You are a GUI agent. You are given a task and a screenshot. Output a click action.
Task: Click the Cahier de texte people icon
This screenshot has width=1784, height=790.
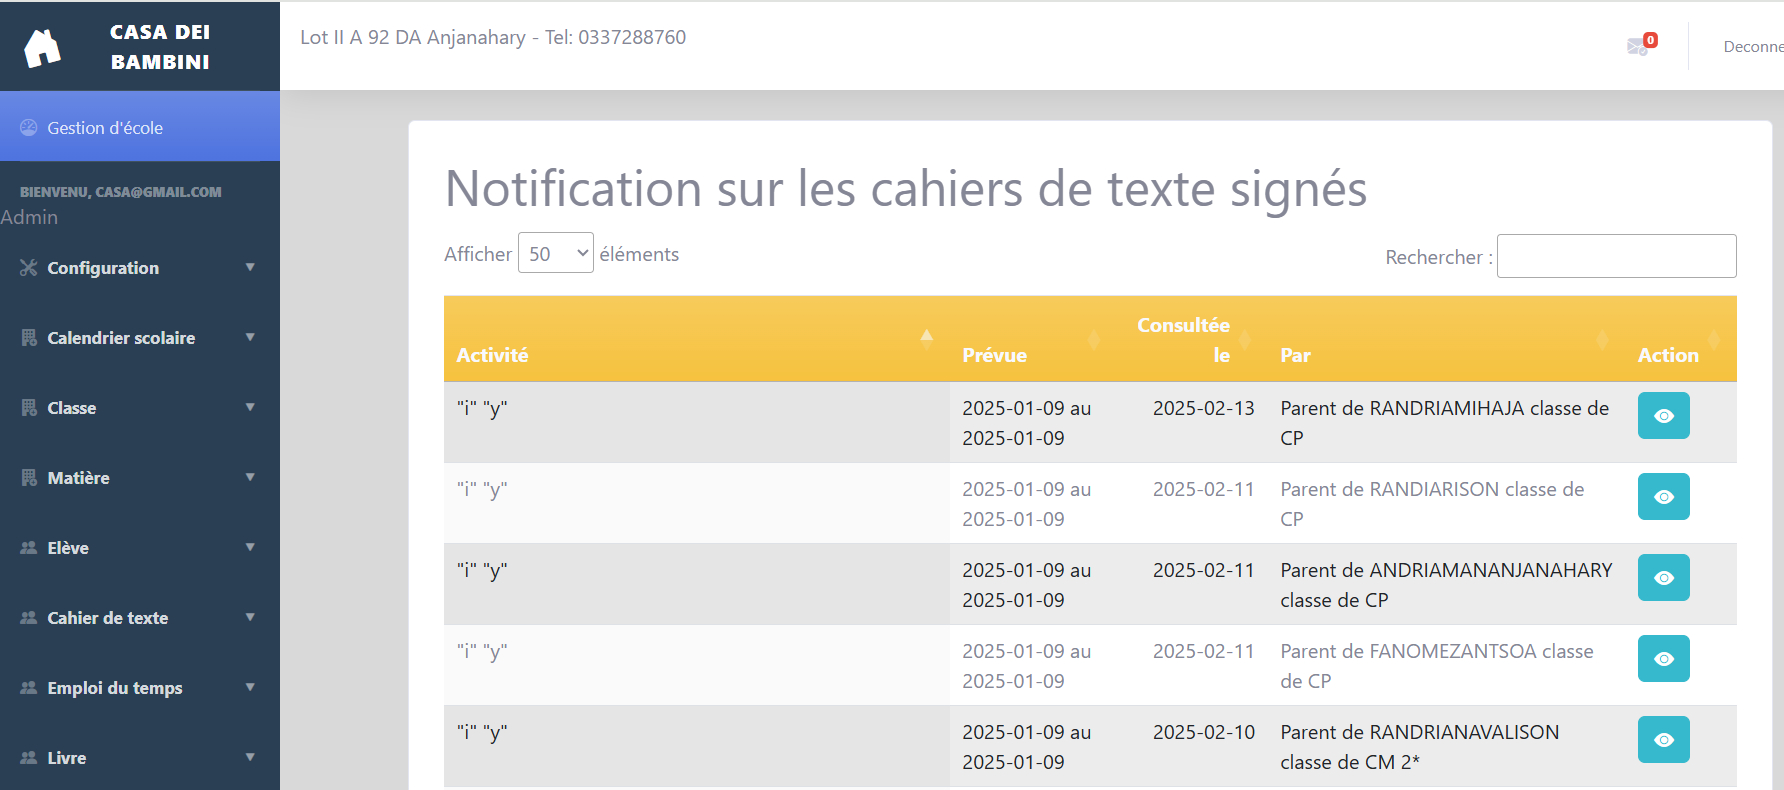tap(26, 617)
